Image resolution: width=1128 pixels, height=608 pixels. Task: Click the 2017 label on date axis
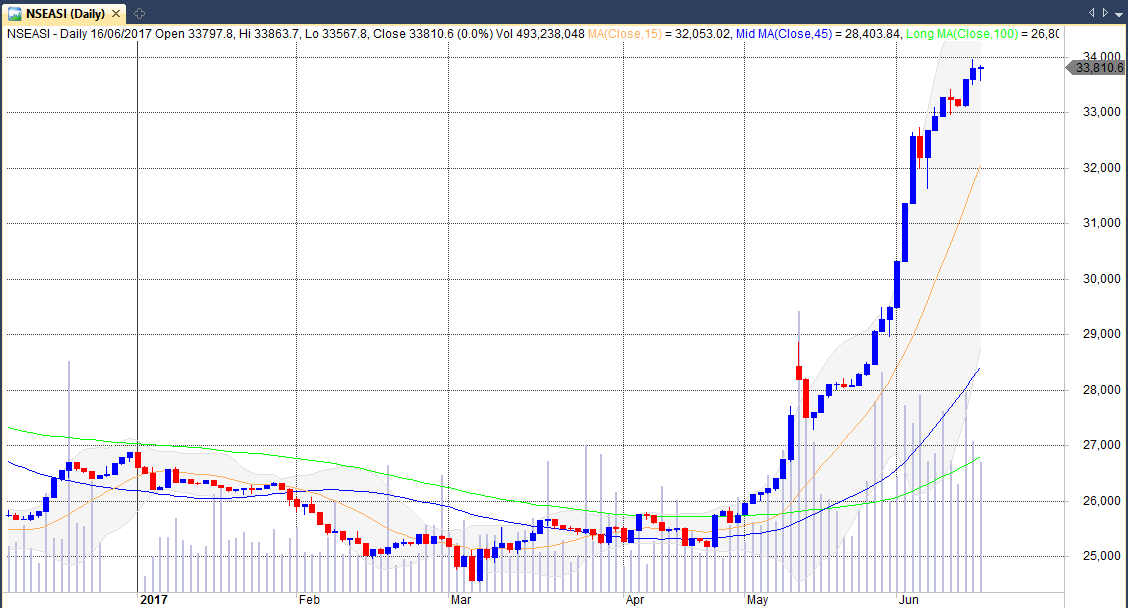point(154,600)
